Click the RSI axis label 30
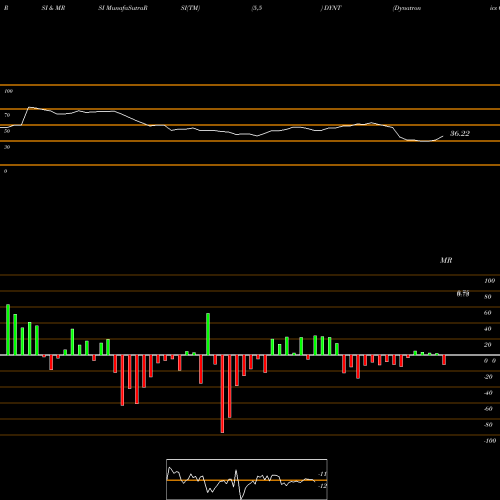The width and height of the screenshot is (500, 500). tap(7, 147)
